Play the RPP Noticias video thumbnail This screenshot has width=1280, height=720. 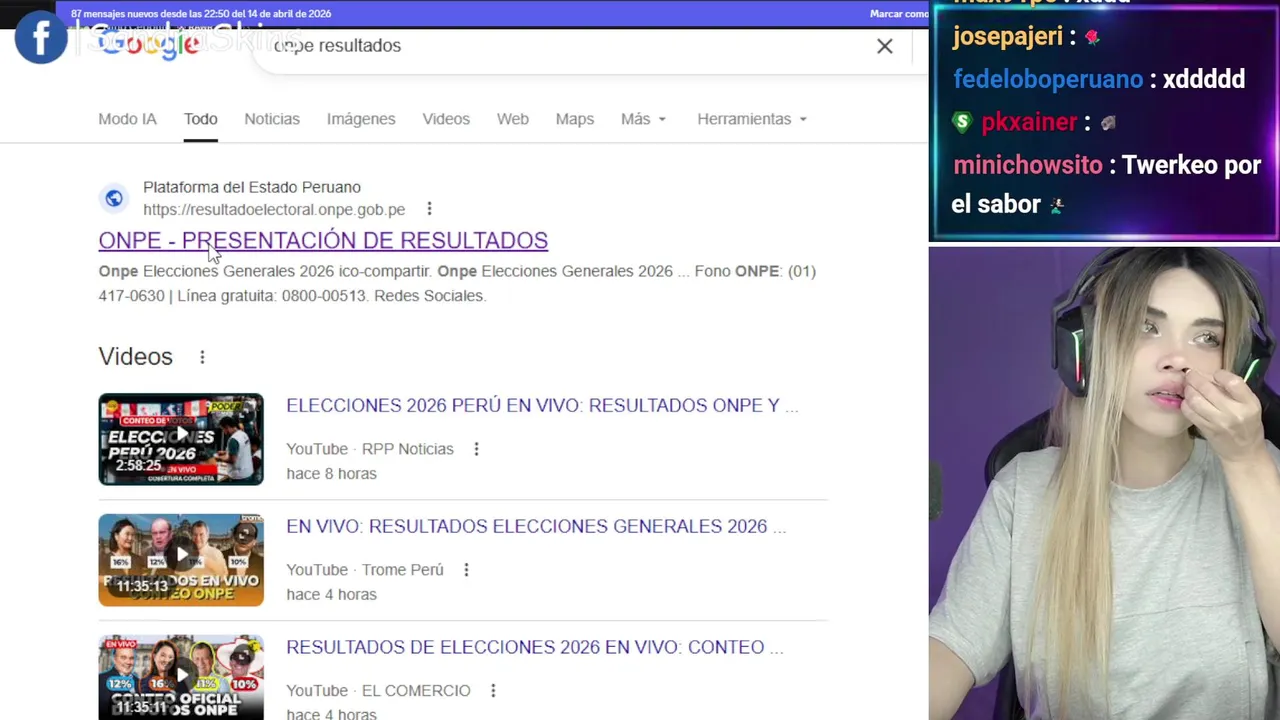[181, 439]
